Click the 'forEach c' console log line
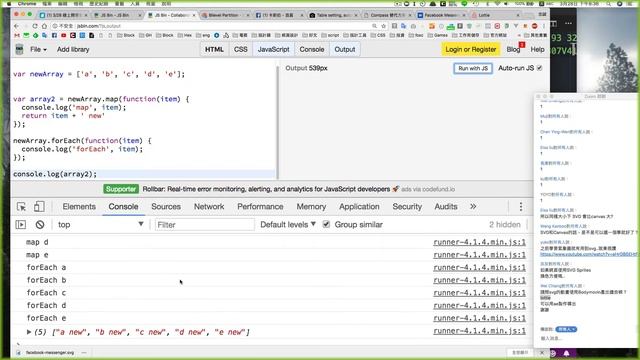This screenshot has height=360, width=640. coord(46,293)
